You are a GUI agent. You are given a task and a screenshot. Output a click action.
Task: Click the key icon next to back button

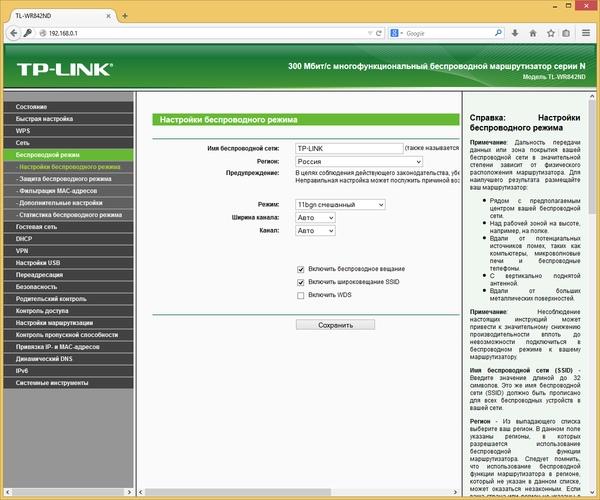(27, 33)
